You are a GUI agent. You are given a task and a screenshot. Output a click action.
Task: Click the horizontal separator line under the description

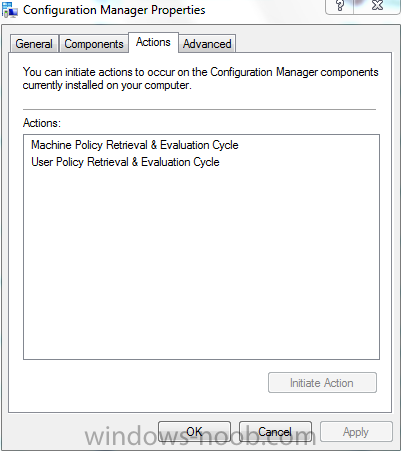point(199,109)
